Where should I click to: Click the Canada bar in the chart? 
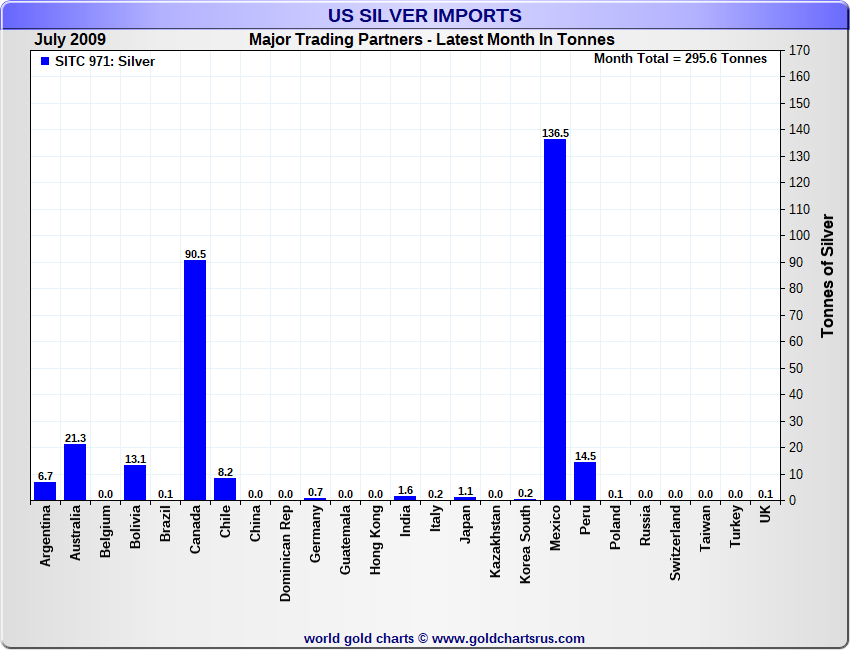195,380
